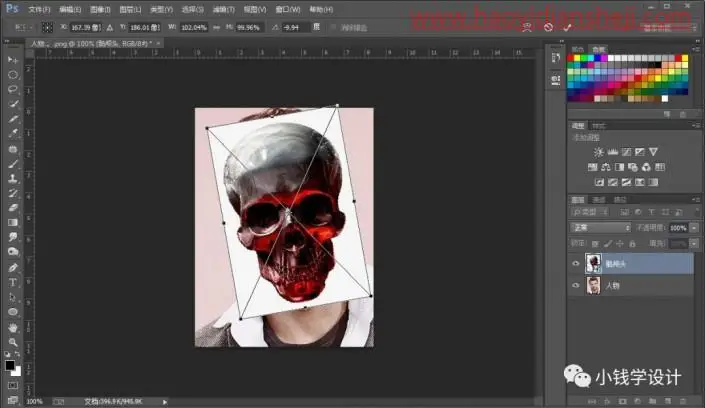705x408 pixels.
Task: Select the Crop tool
Action: pyautogui.click(x=13, y=119)
